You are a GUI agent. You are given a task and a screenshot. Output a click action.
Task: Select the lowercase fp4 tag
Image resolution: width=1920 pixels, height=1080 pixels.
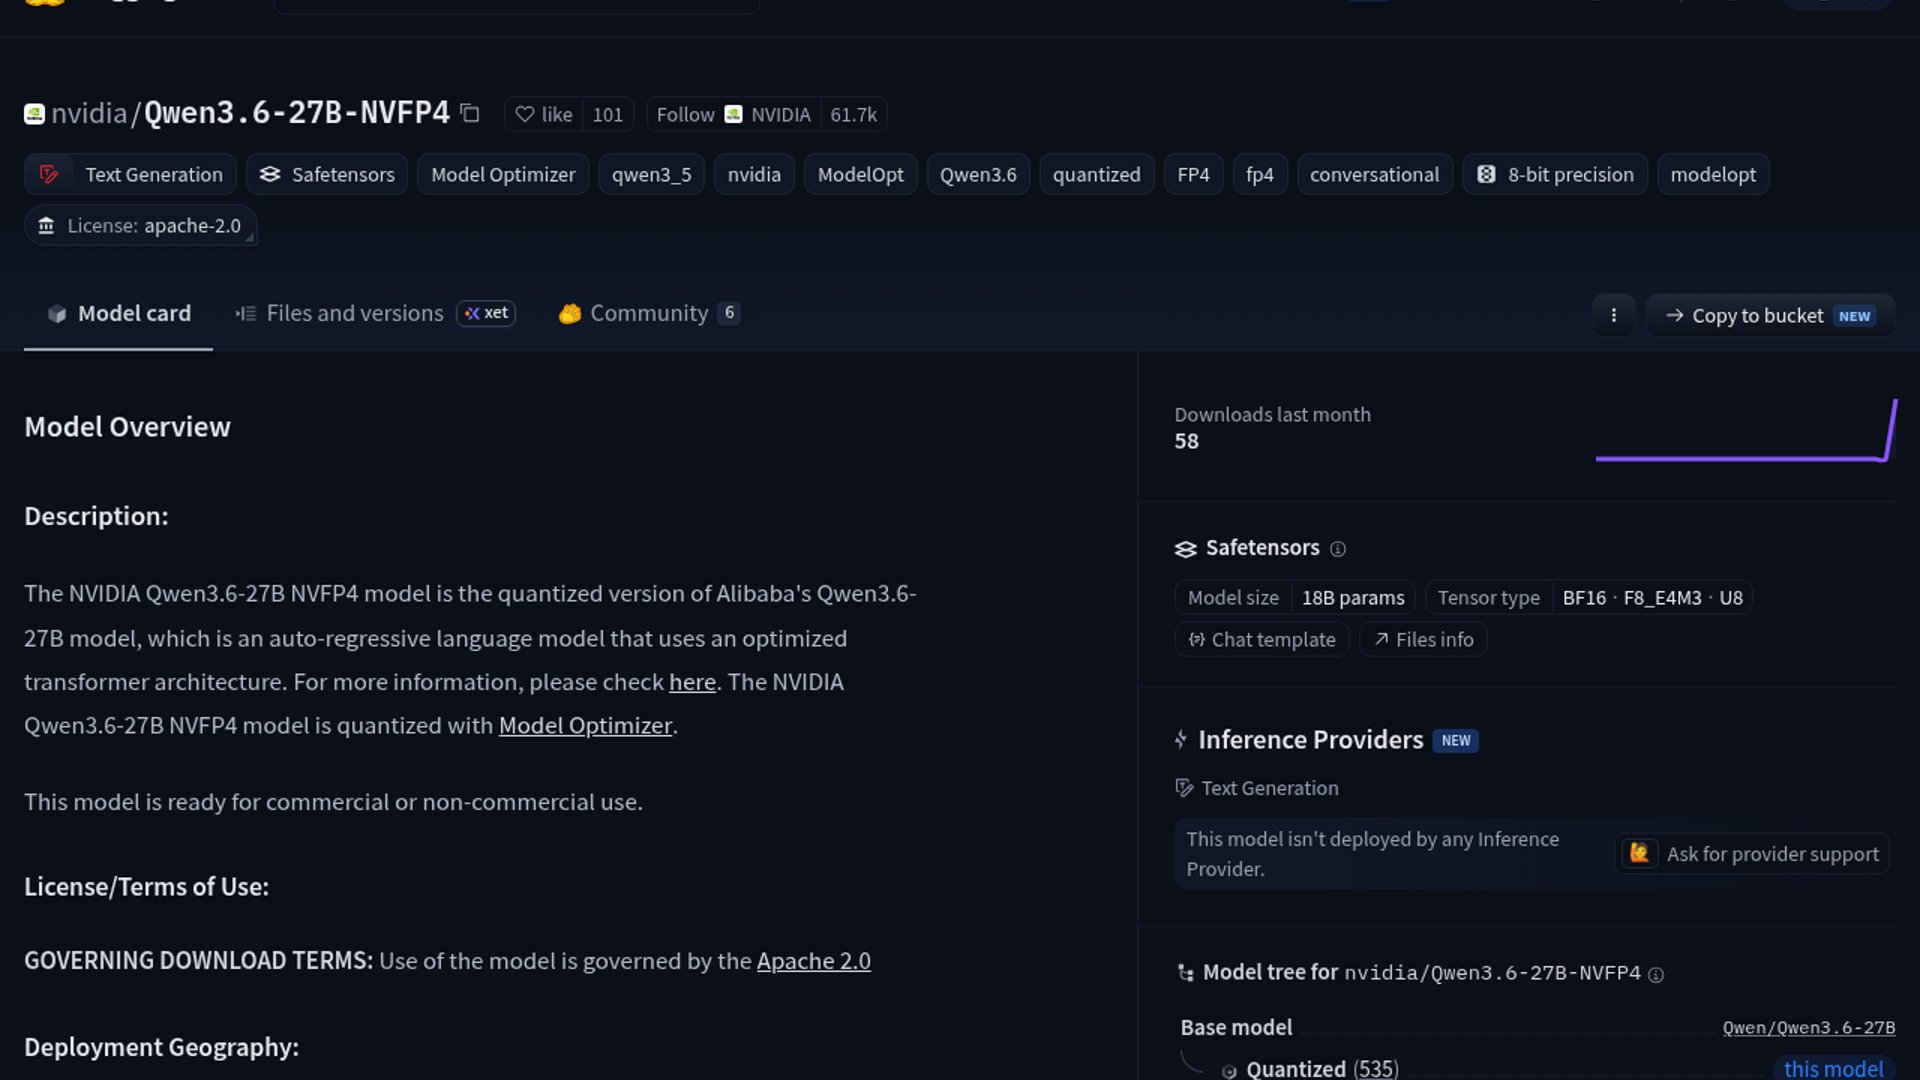click(x=1260, y=174)
